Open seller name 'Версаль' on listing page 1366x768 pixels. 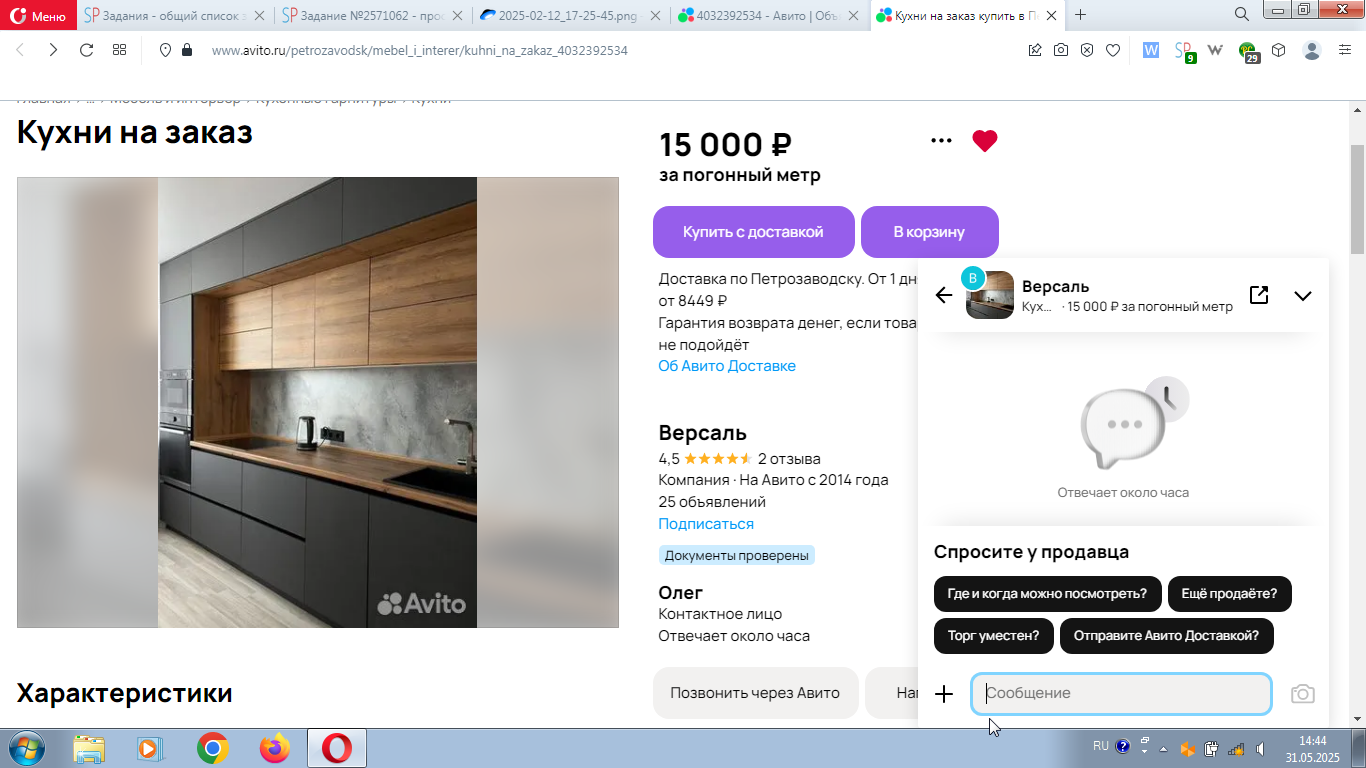point(702,433)
